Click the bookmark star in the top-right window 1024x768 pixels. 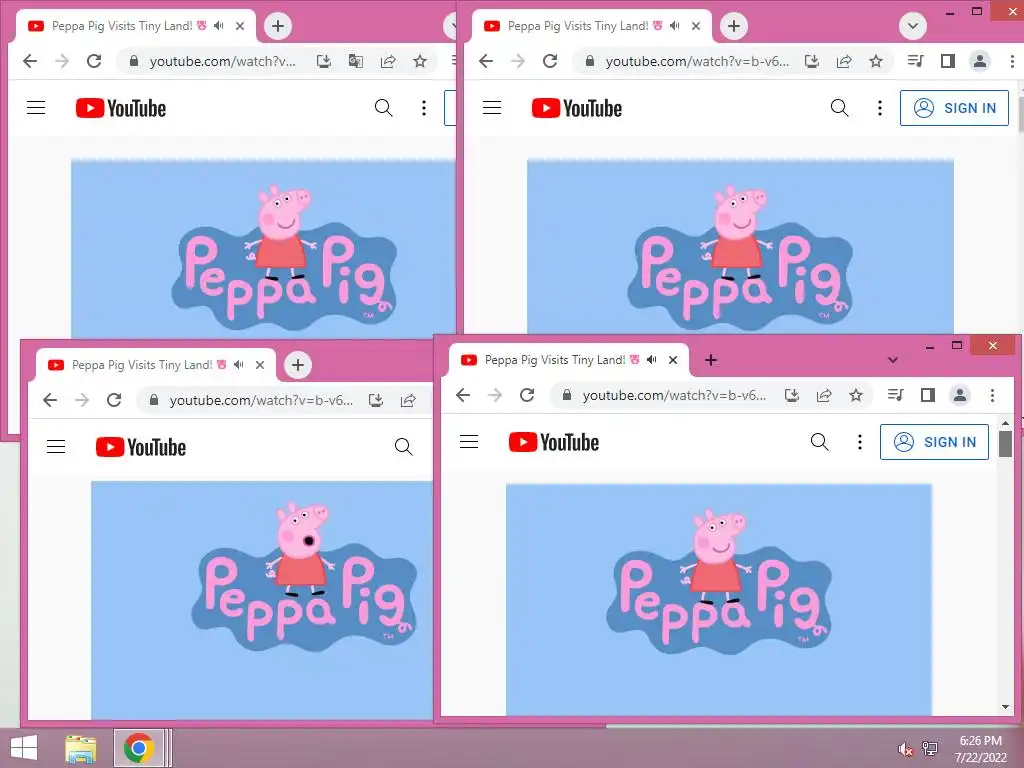click(x=876, y=61)
